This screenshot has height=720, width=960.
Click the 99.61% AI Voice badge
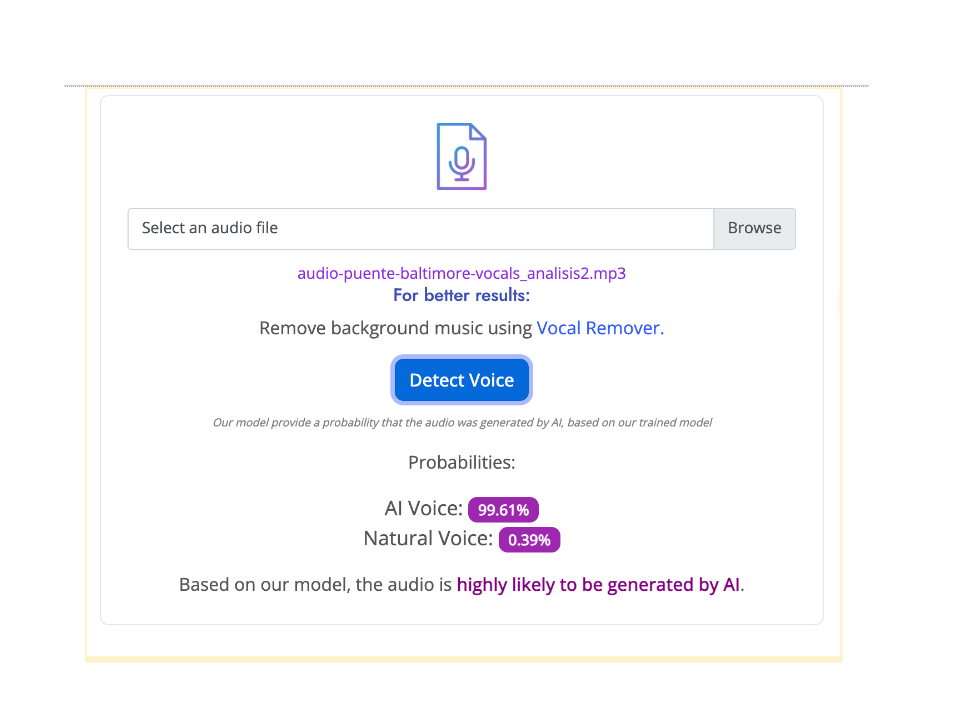[503, 509]
